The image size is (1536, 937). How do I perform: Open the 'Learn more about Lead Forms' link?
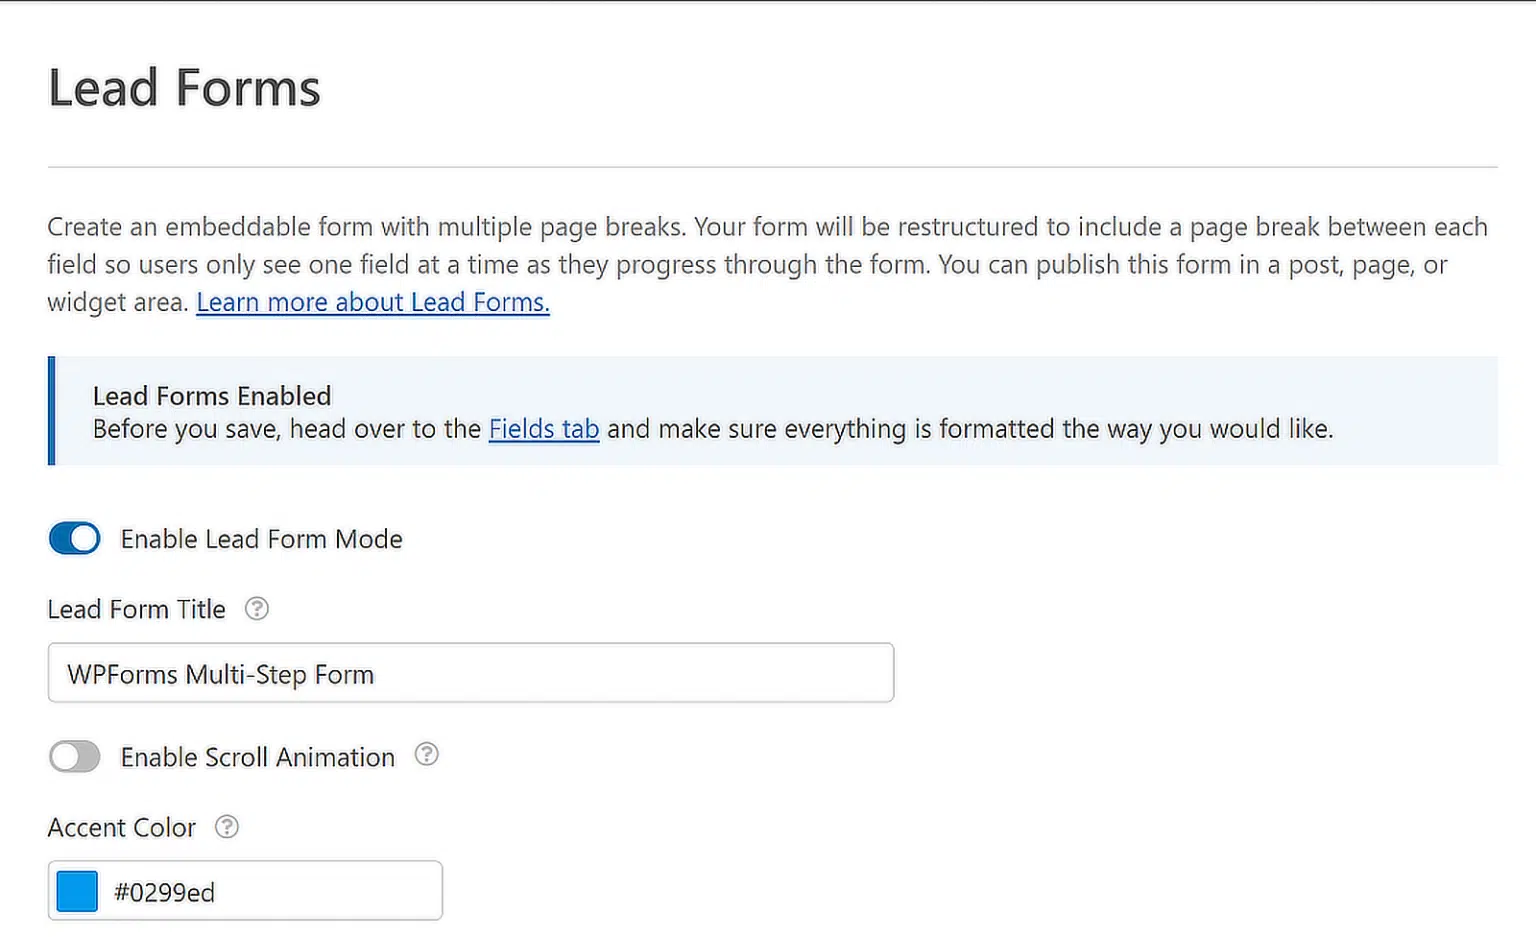pos(373,302)
